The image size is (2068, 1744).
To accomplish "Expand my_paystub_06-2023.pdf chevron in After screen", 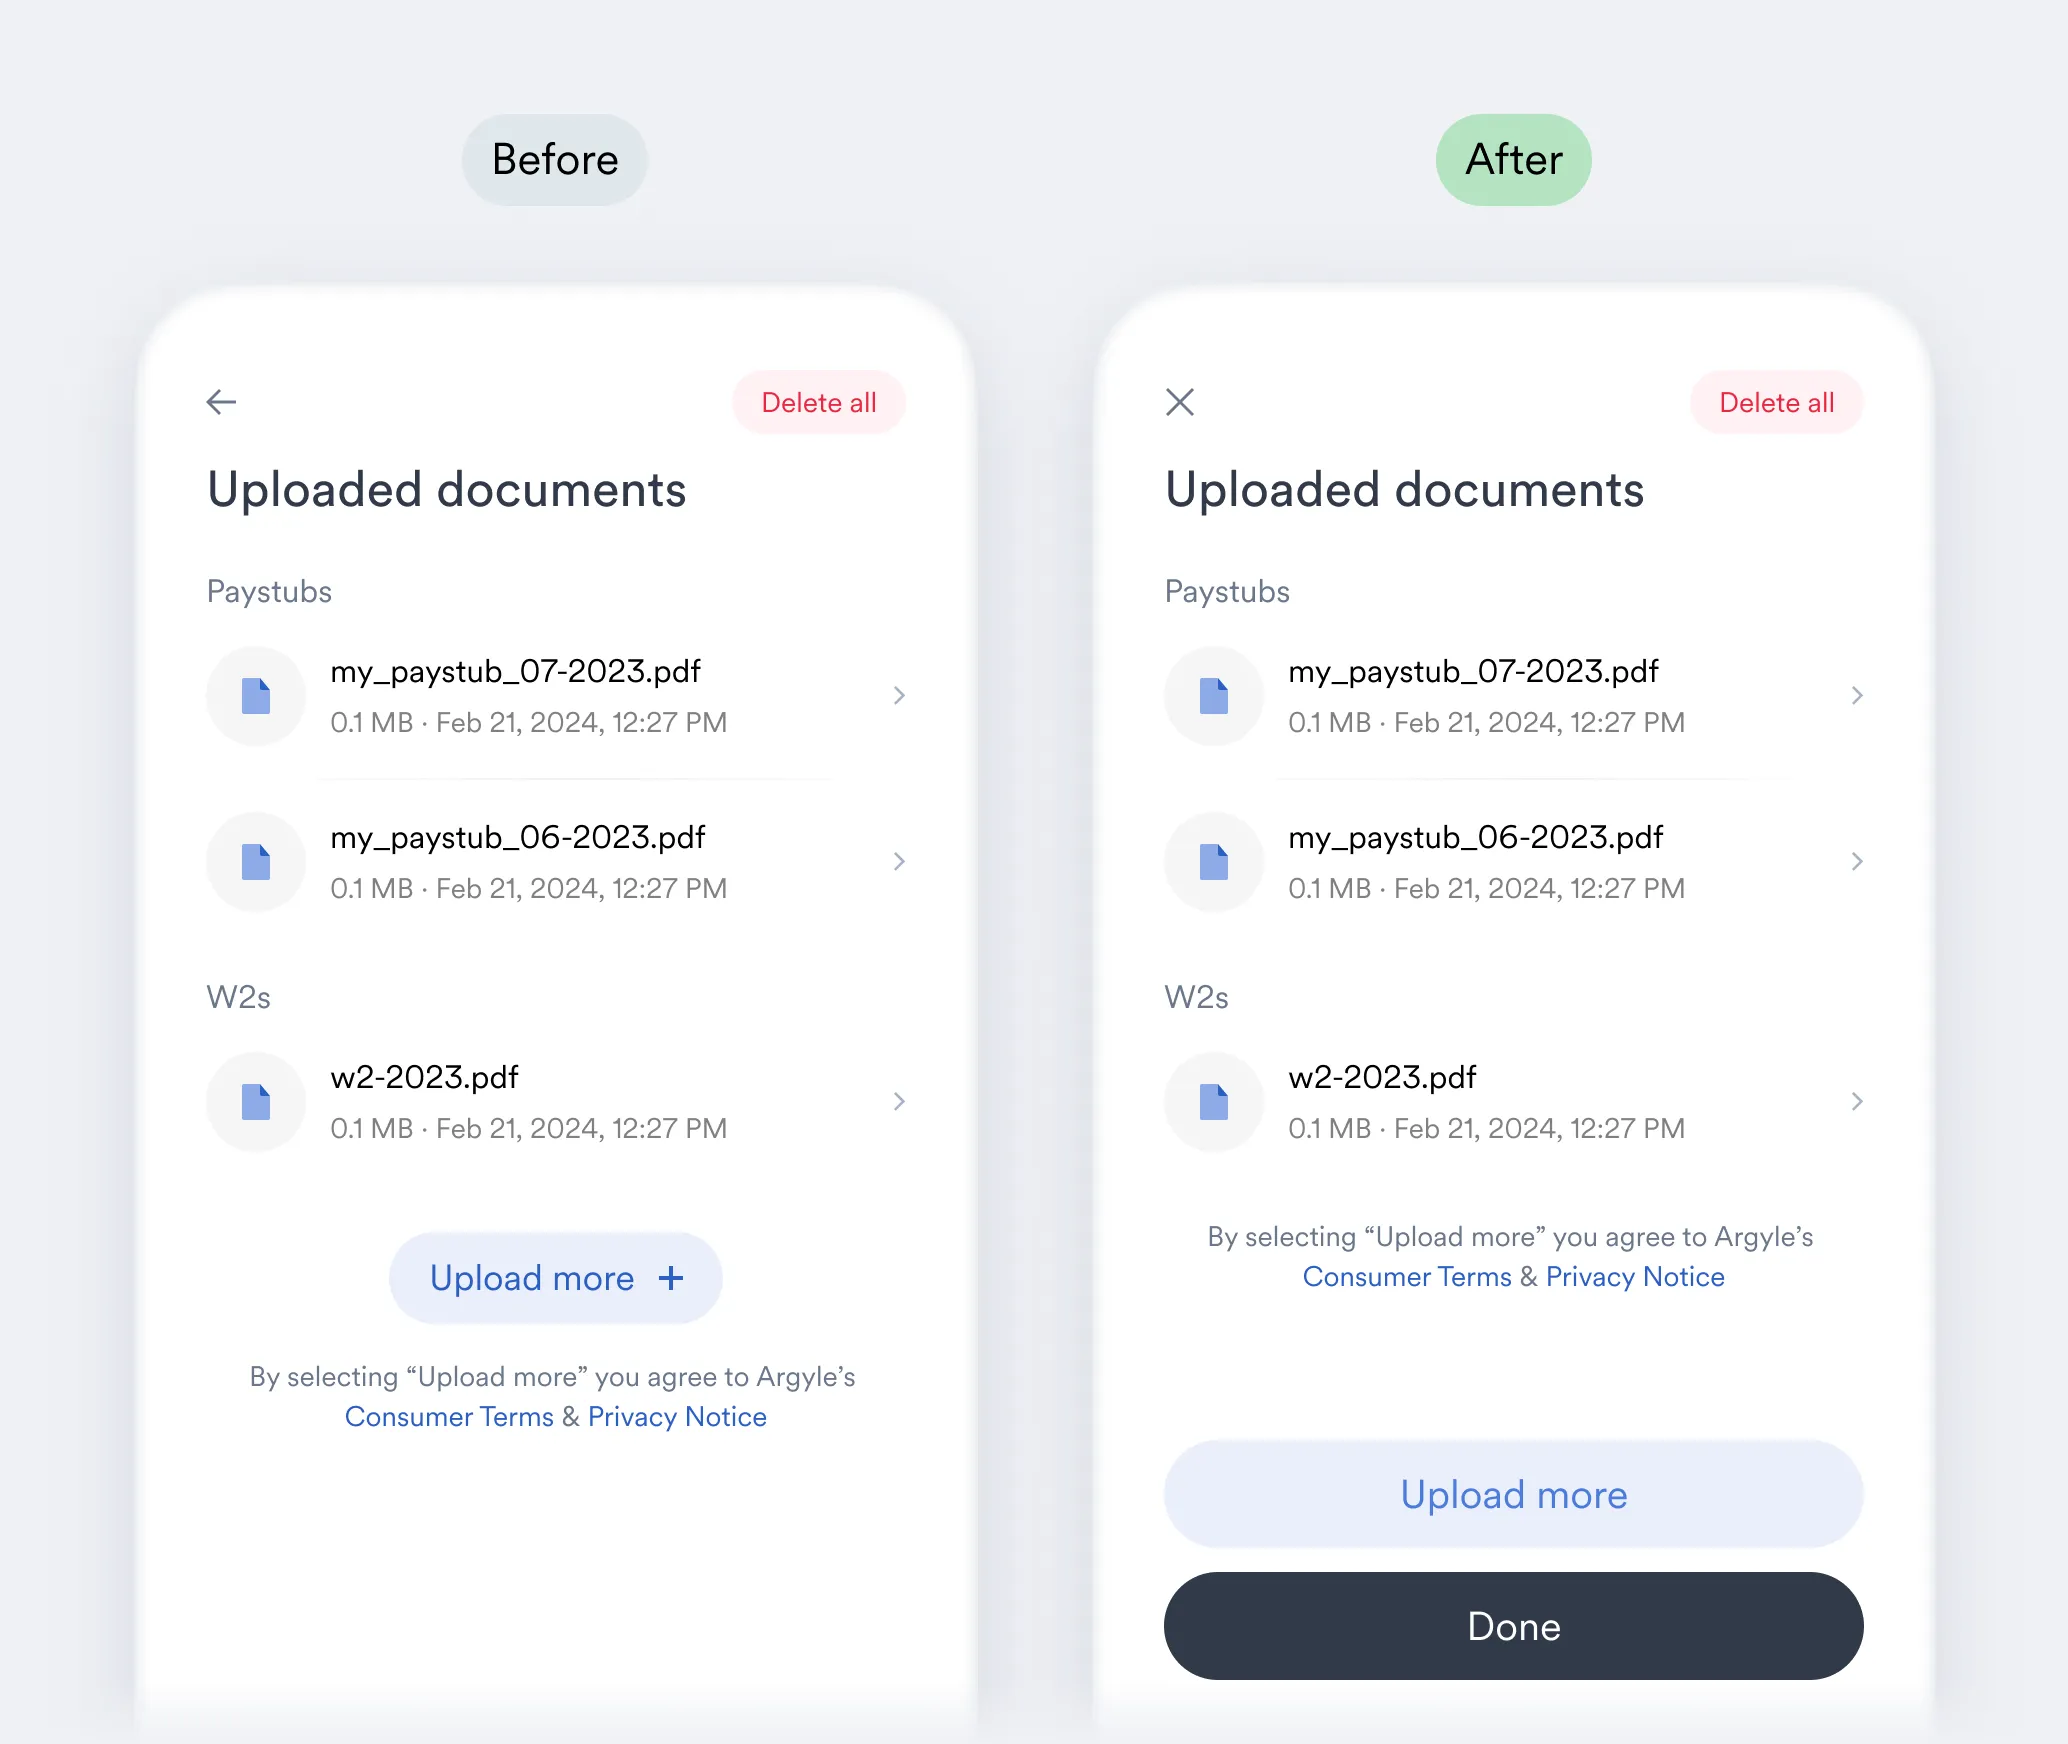I will click(x=1857, y=862).
